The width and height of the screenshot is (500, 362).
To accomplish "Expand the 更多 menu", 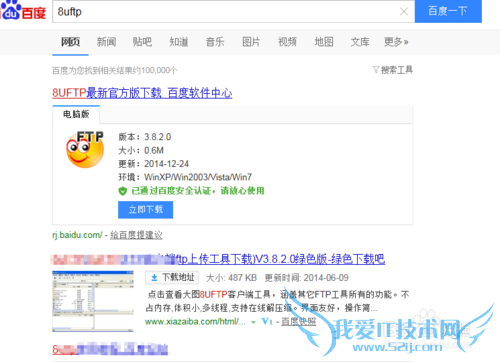I will [396, 42].
